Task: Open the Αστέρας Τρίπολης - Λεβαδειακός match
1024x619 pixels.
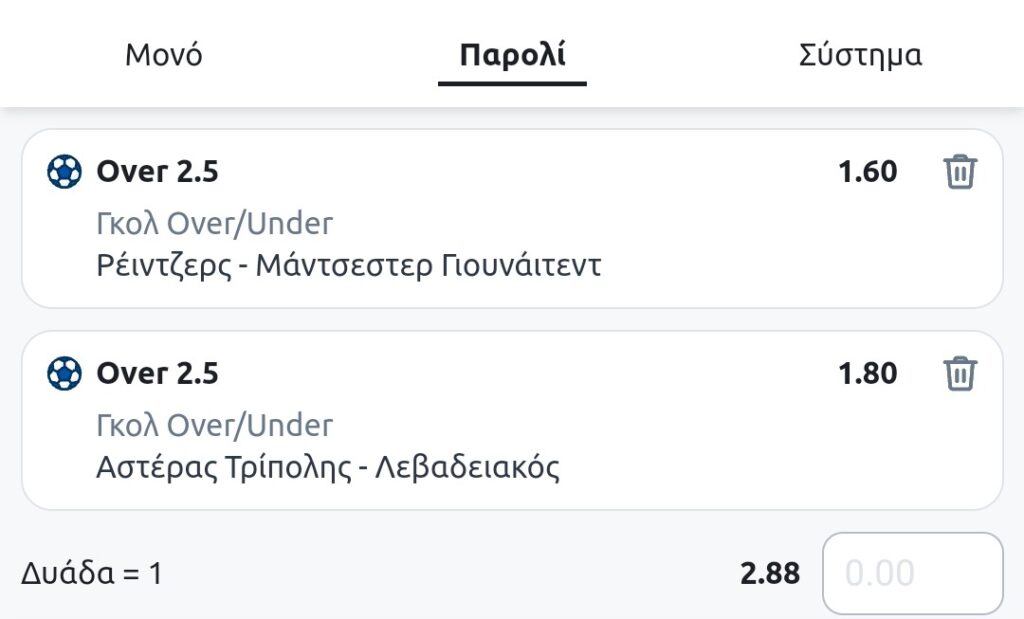Action: coord(327,467)
